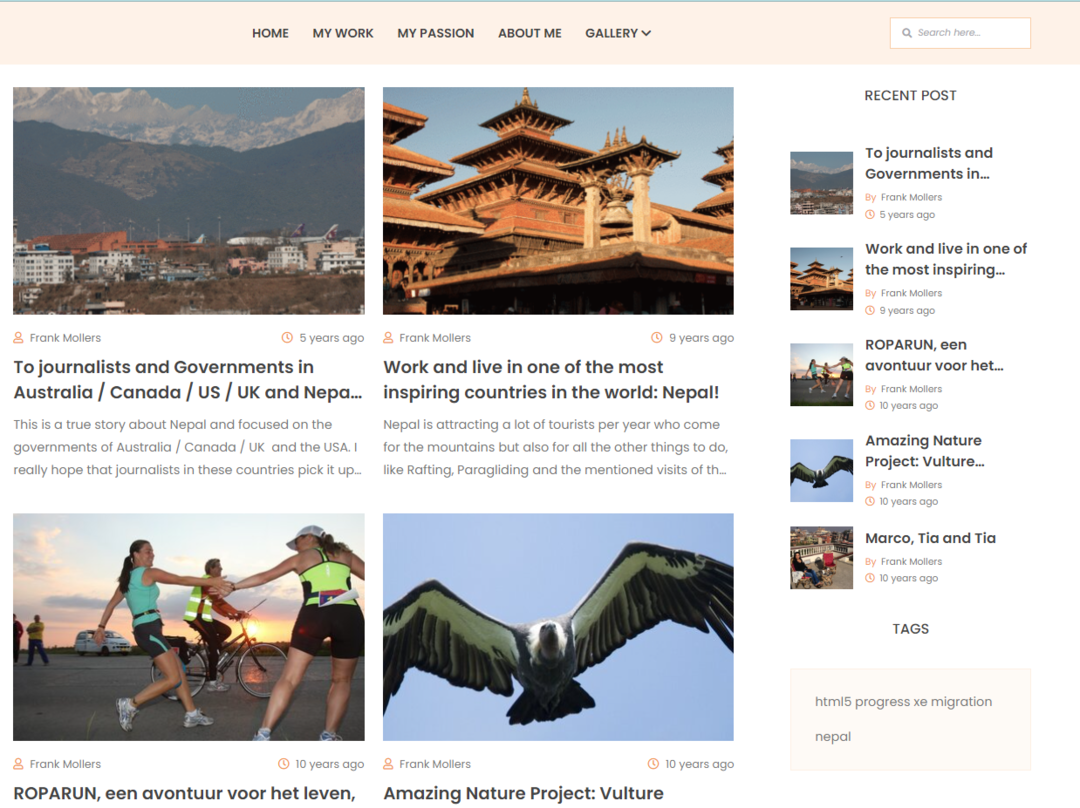The image size is (1080, 808).
Task: Click the author icon under the journalists post
Action: coord(19,338)
